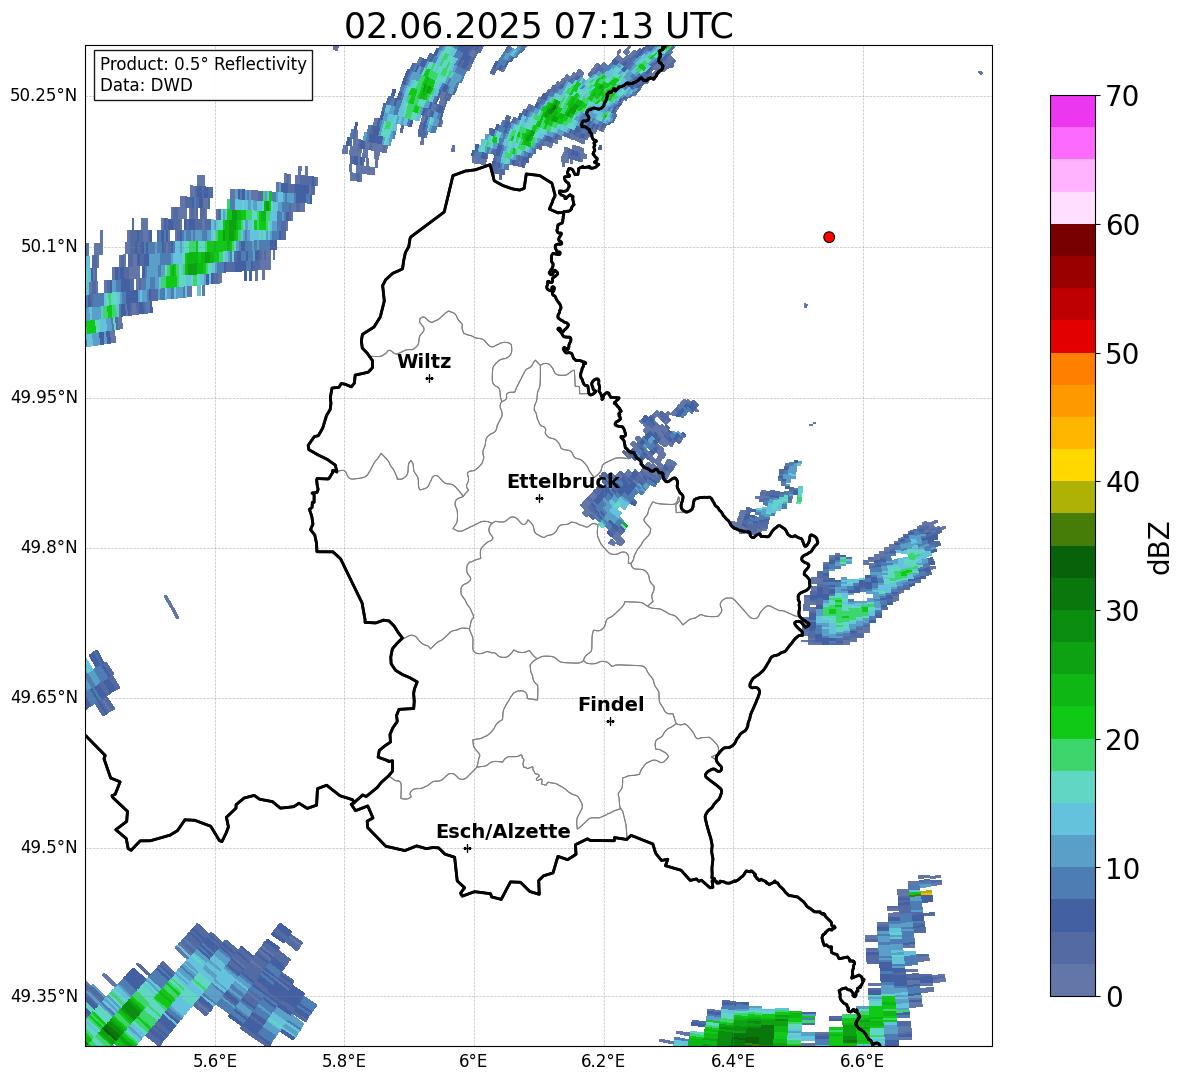Click the 5.8°E longitude label
This screenshot has width=1184, height=1081.
point(344,1061)
